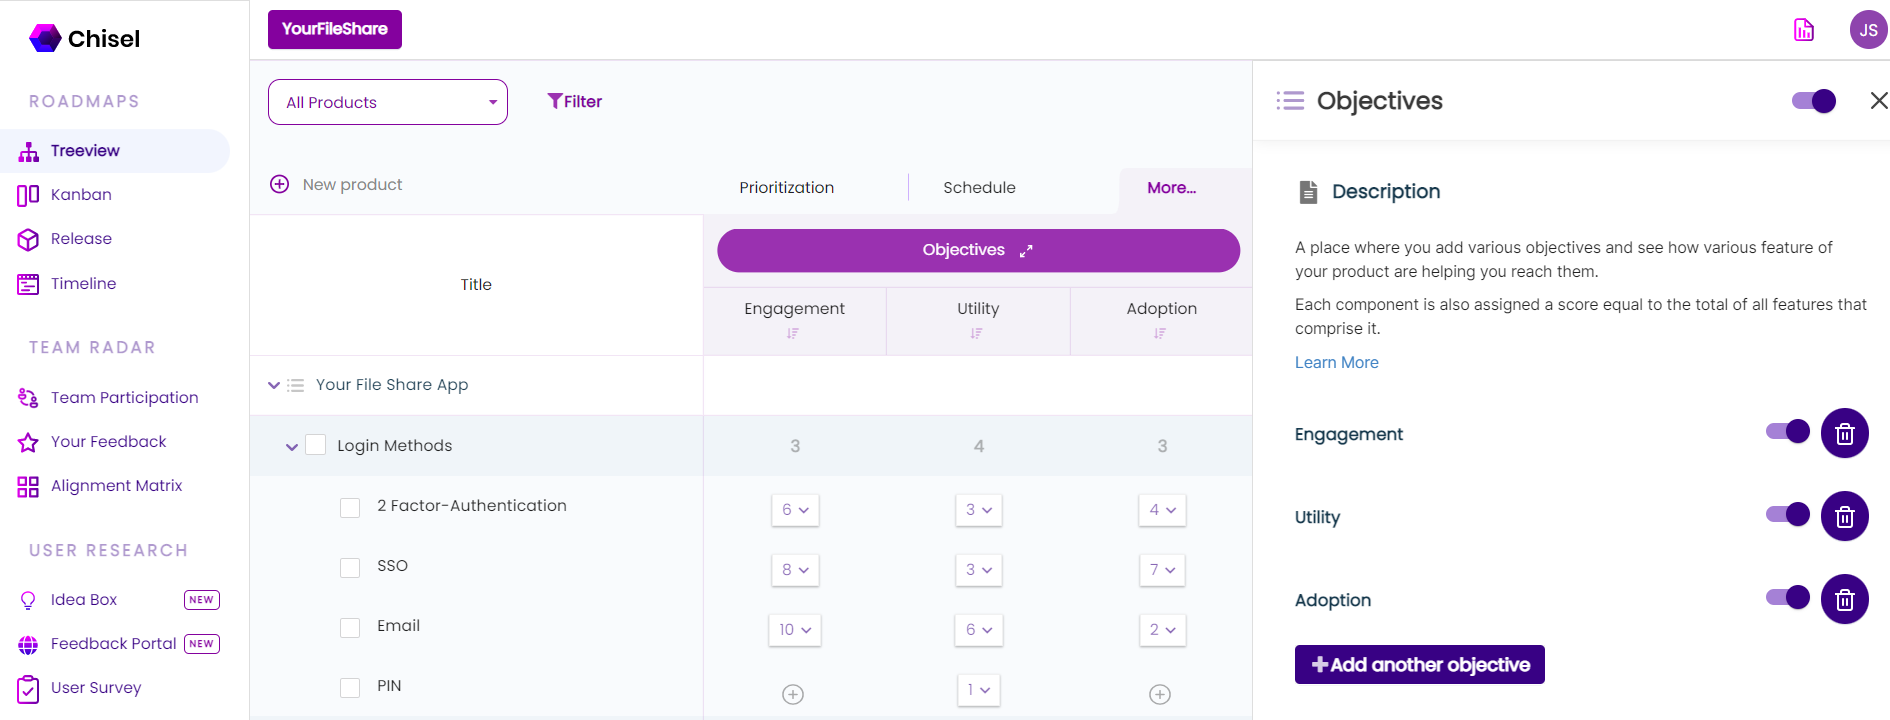Image resolution: width=1890 pixels, height=720 pixels.
Task: Disable the main Objectives panel toggle
Action: point(1813,101)
